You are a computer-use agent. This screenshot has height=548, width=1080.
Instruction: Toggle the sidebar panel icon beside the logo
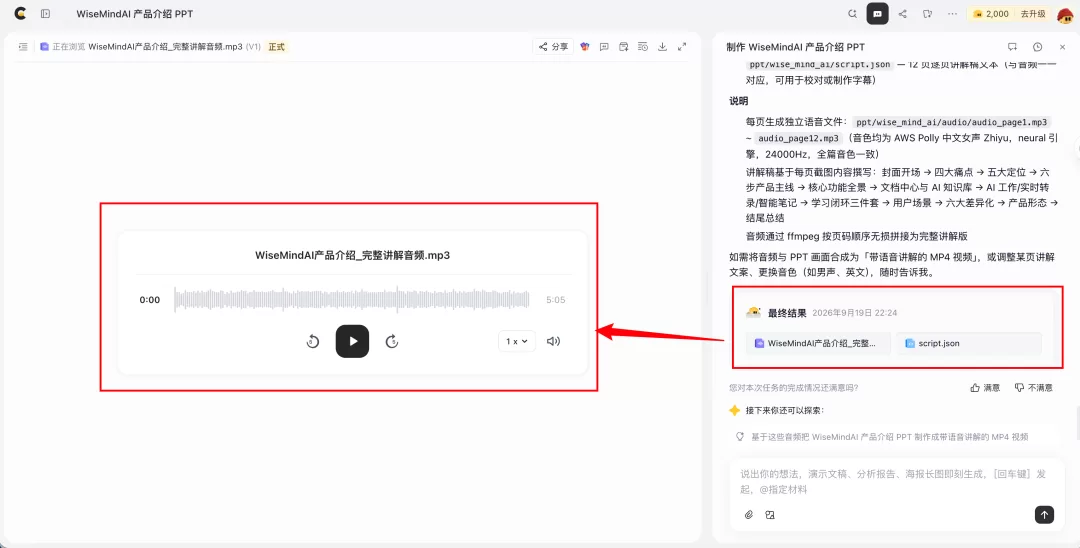pos(45,14)
